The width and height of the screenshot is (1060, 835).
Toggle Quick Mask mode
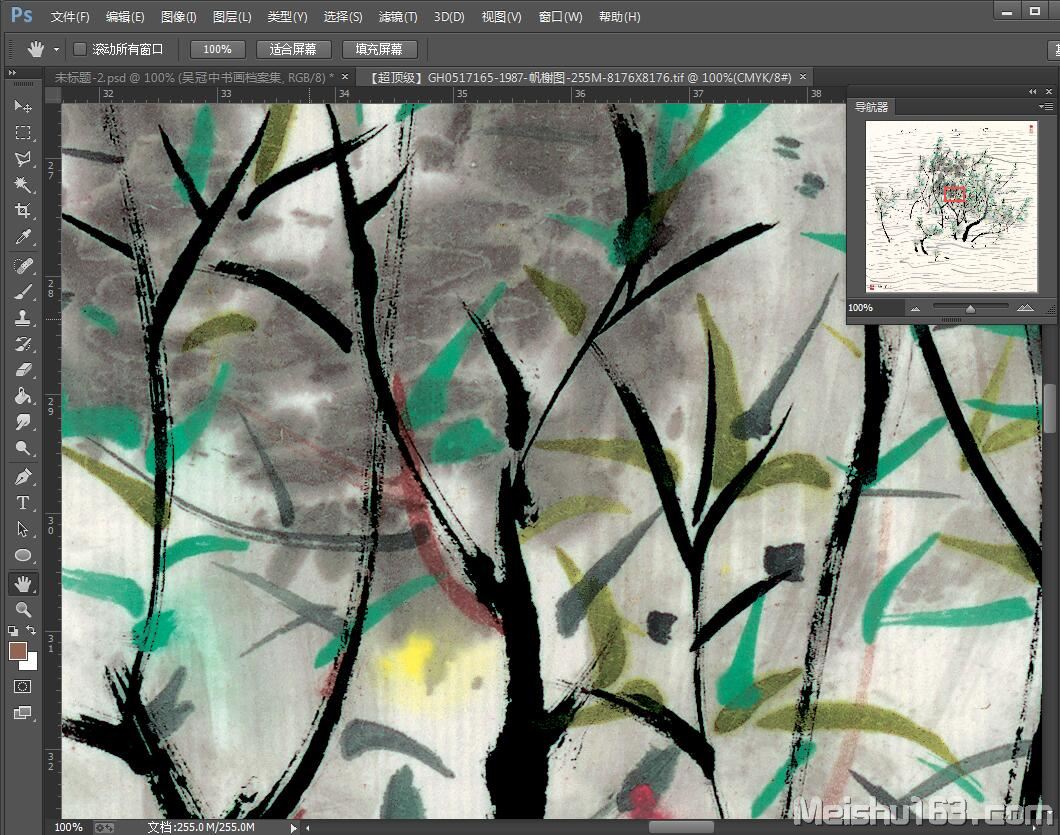click(x=22, y=687)
